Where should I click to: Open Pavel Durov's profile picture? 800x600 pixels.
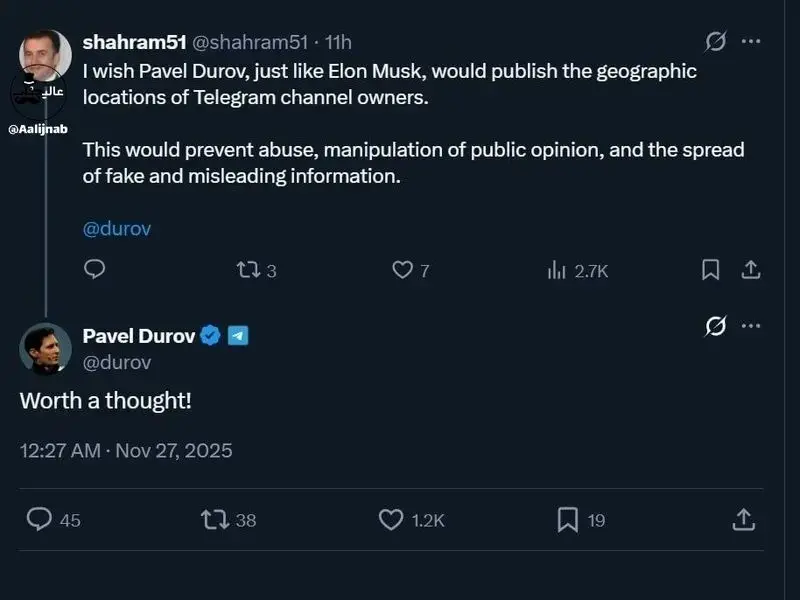45,348
